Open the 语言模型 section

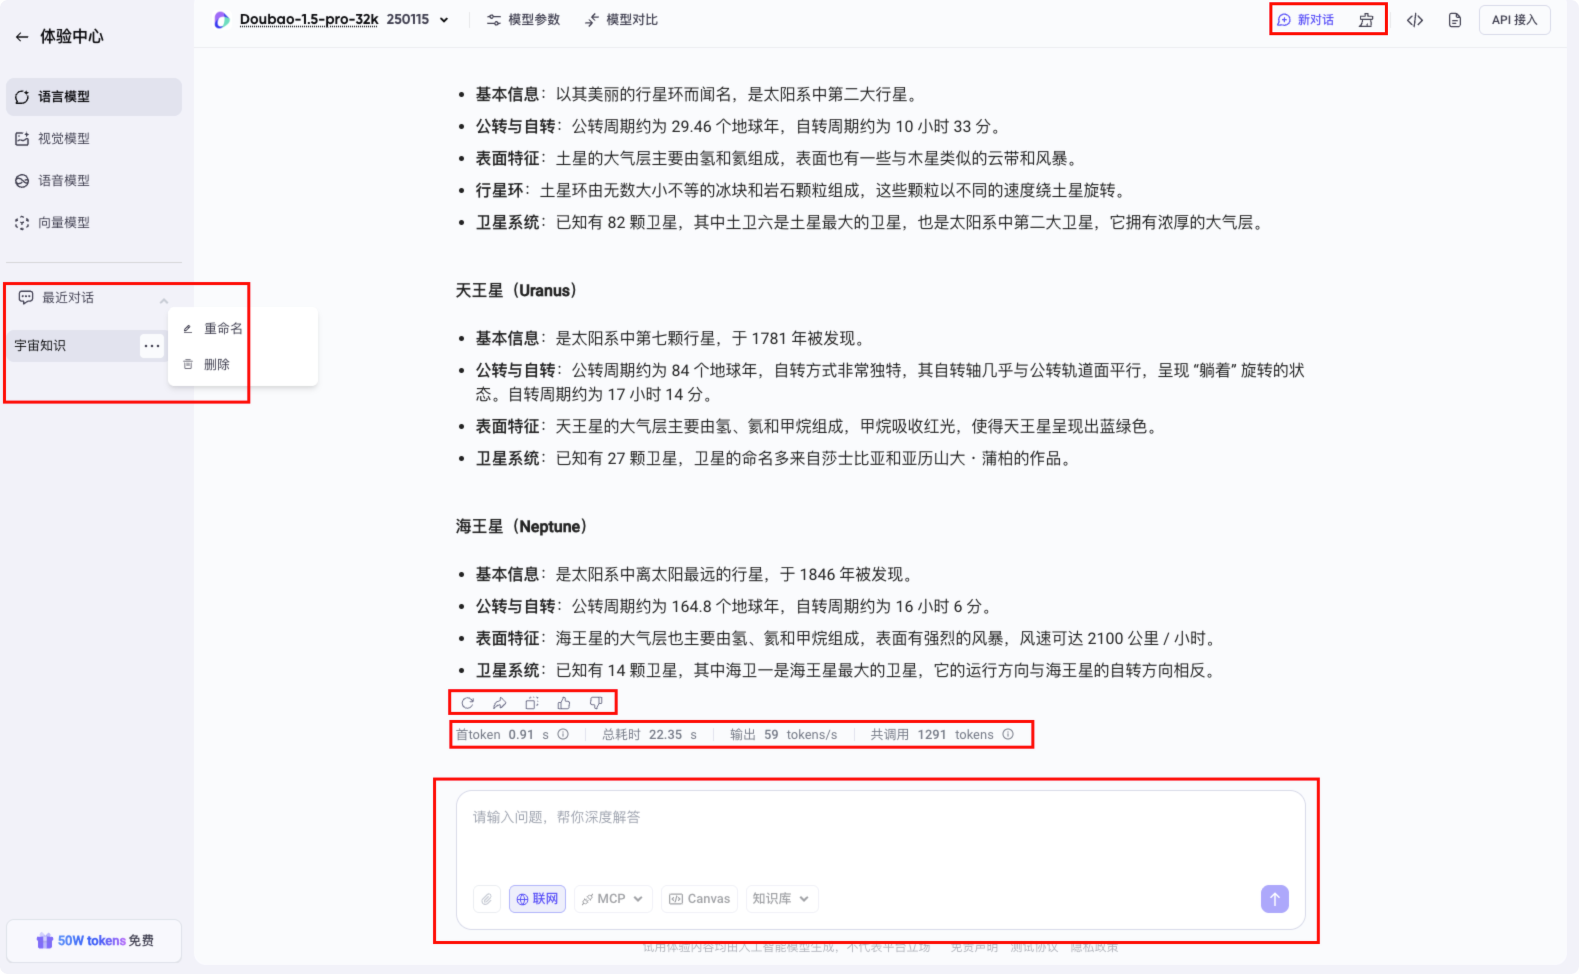point(94,97)
